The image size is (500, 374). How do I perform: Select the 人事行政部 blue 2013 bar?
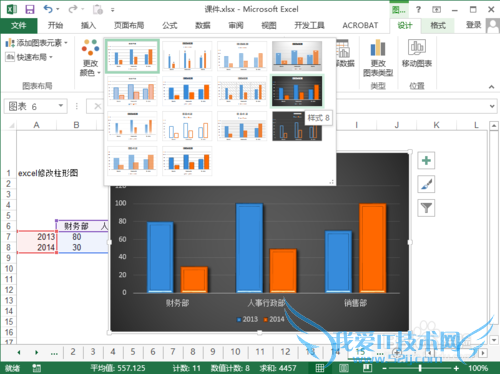[x=249, y=248]
